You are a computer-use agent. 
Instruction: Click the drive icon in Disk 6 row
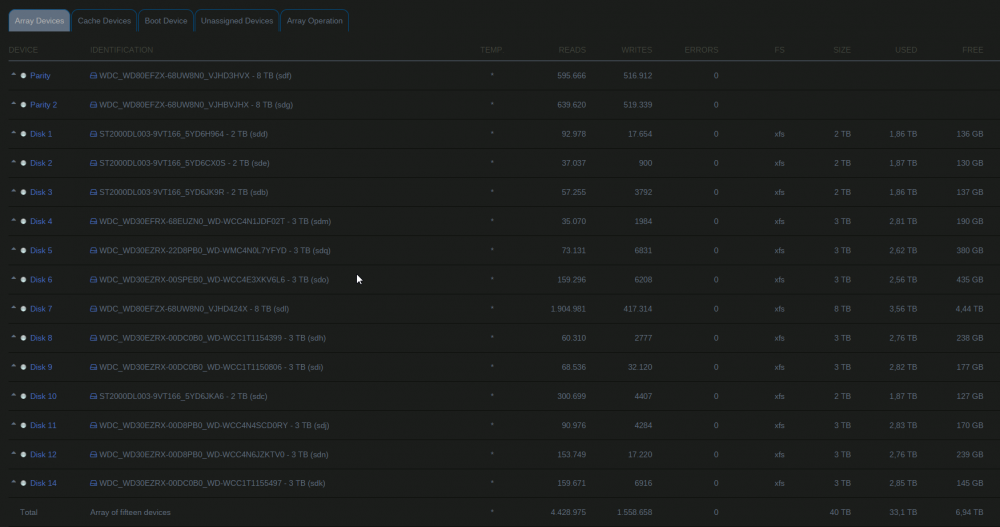93,279
